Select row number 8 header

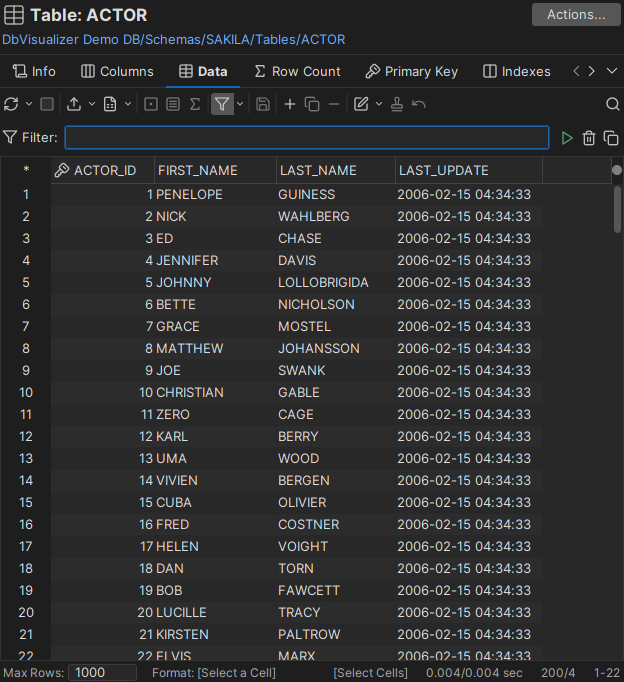(x=26, y=348)
